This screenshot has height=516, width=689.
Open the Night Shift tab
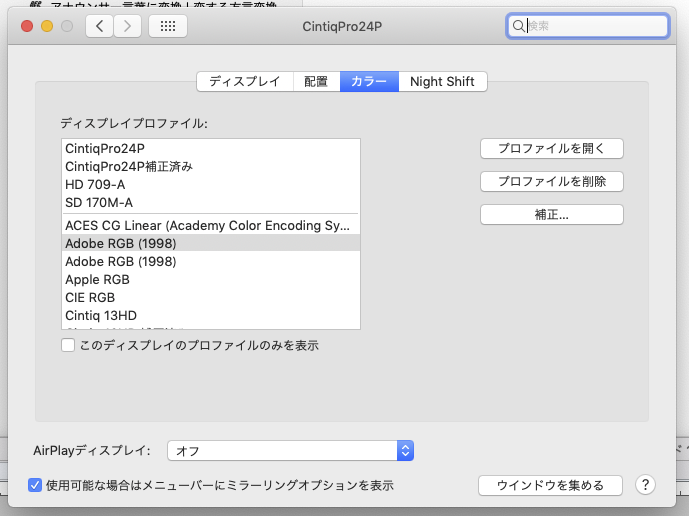pos(443,82)
